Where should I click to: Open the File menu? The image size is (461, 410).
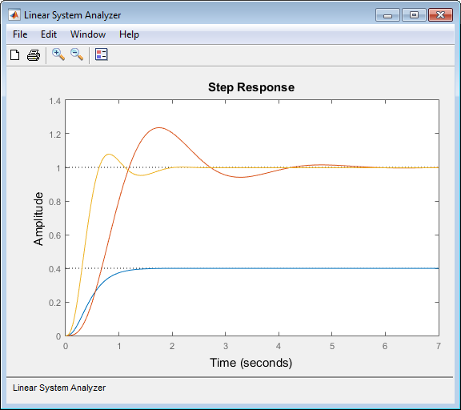click(x=20, y=34)
